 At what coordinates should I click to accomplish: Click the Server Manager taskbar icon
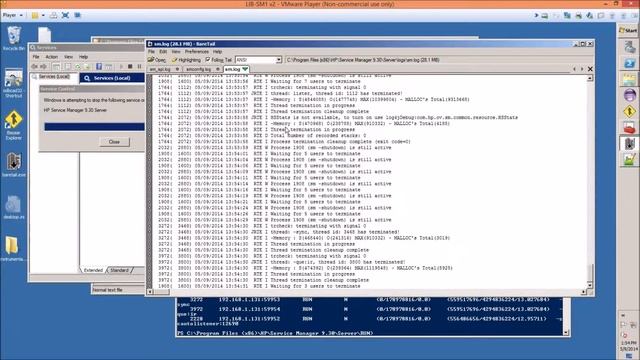[629, 47]
